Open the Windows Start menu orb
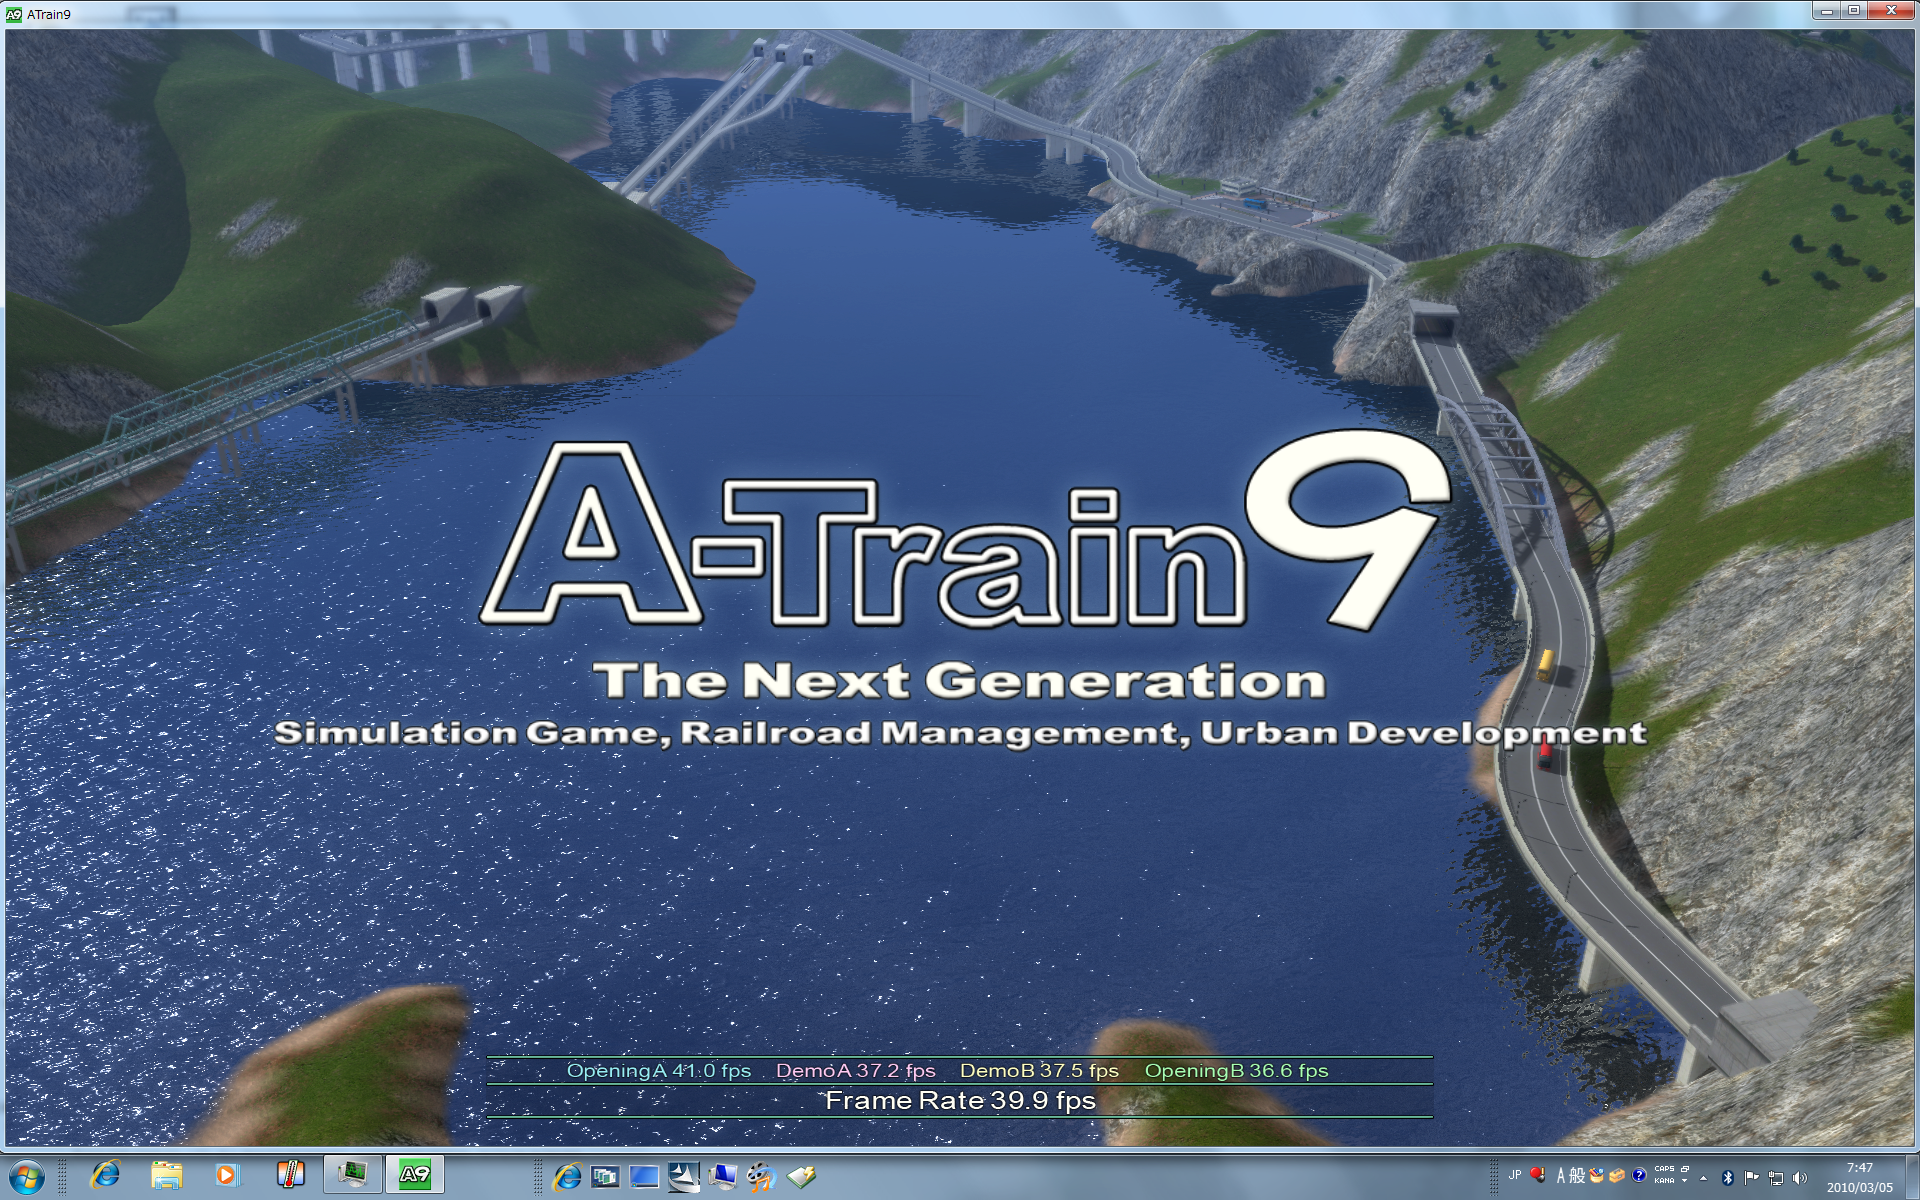 [x=27, y=1177]
